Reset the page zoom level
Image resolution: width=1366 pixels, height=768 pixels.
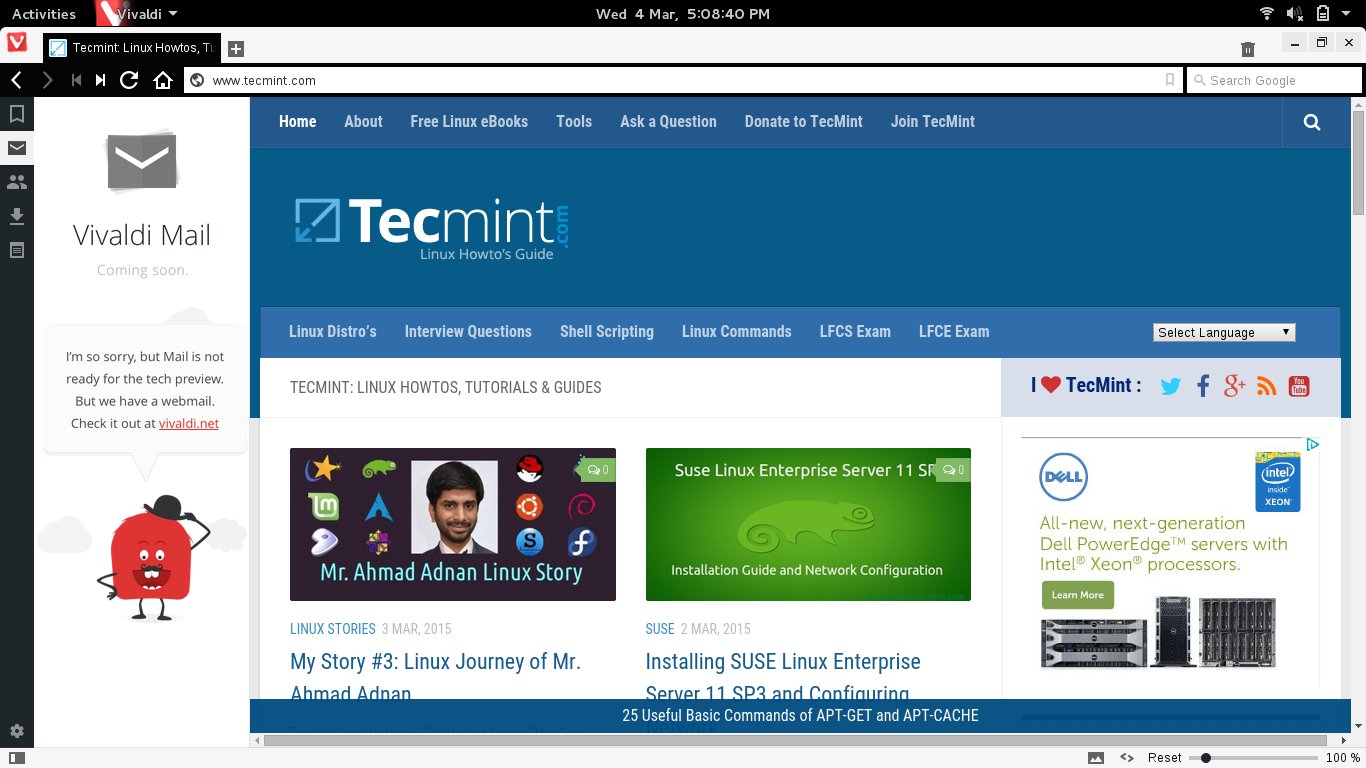coord(1164,758)
